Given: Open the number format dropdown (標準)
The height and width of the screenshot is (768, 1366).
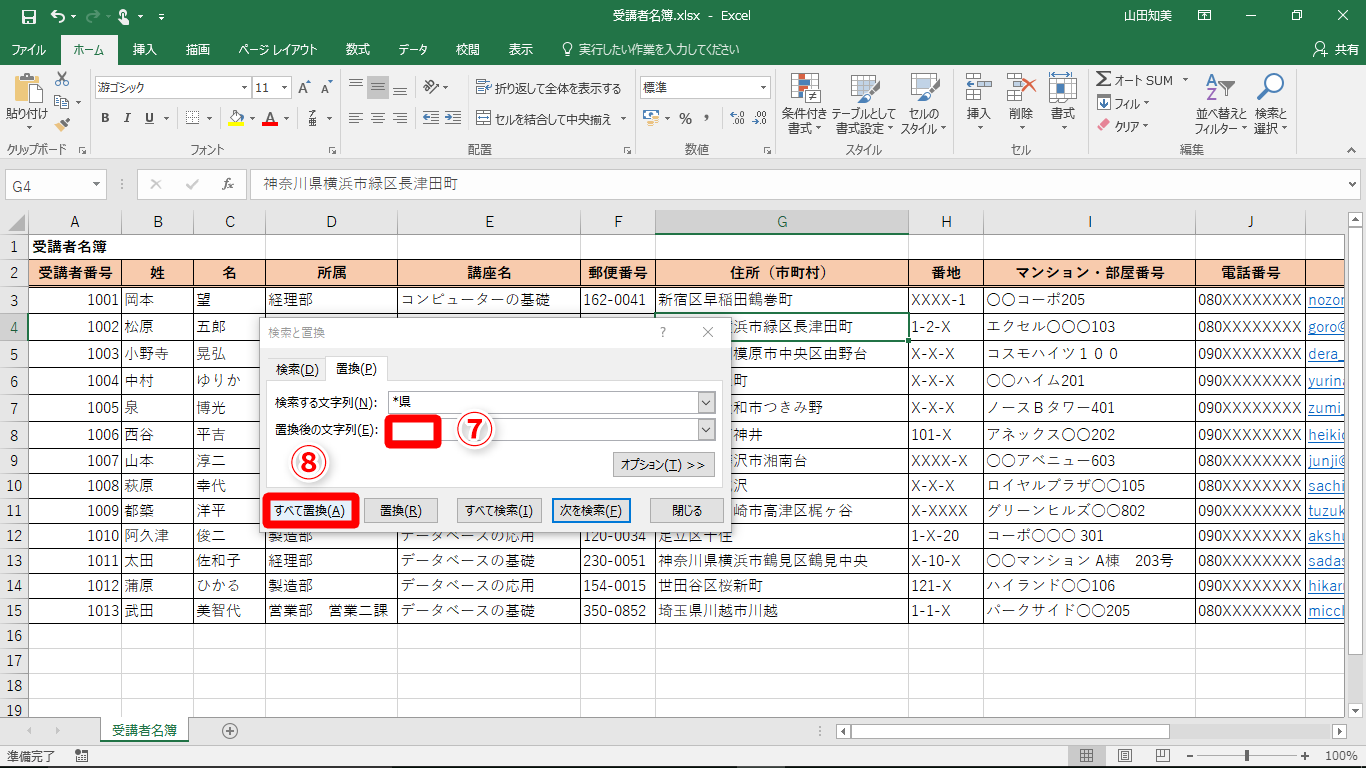Looking at the screenshot, I should (x=762, y=88).
